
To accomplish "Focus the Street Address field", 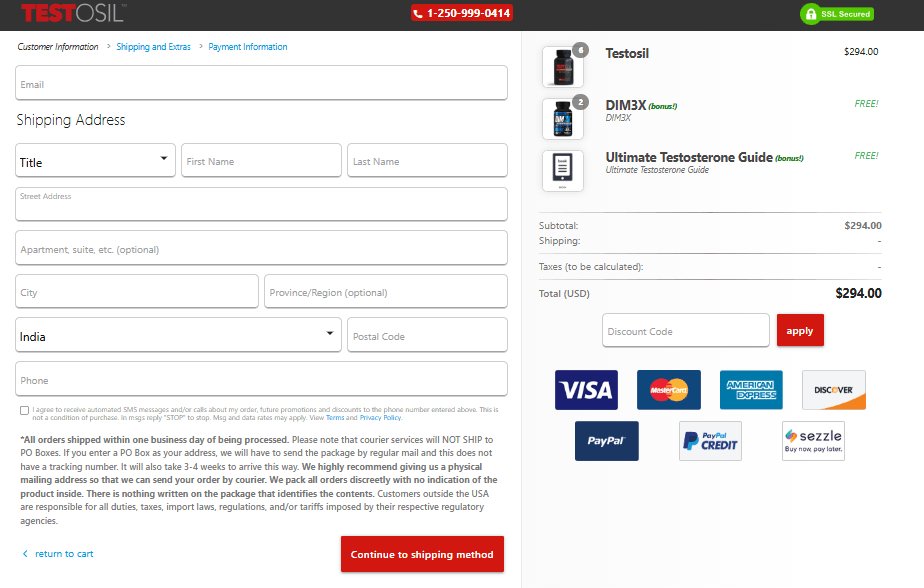I will coord(261,204).
